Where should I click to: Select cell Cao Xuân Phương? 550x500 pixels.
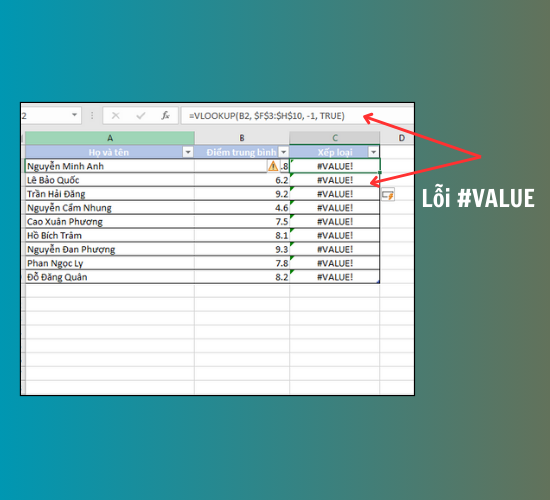coord(110,221)
